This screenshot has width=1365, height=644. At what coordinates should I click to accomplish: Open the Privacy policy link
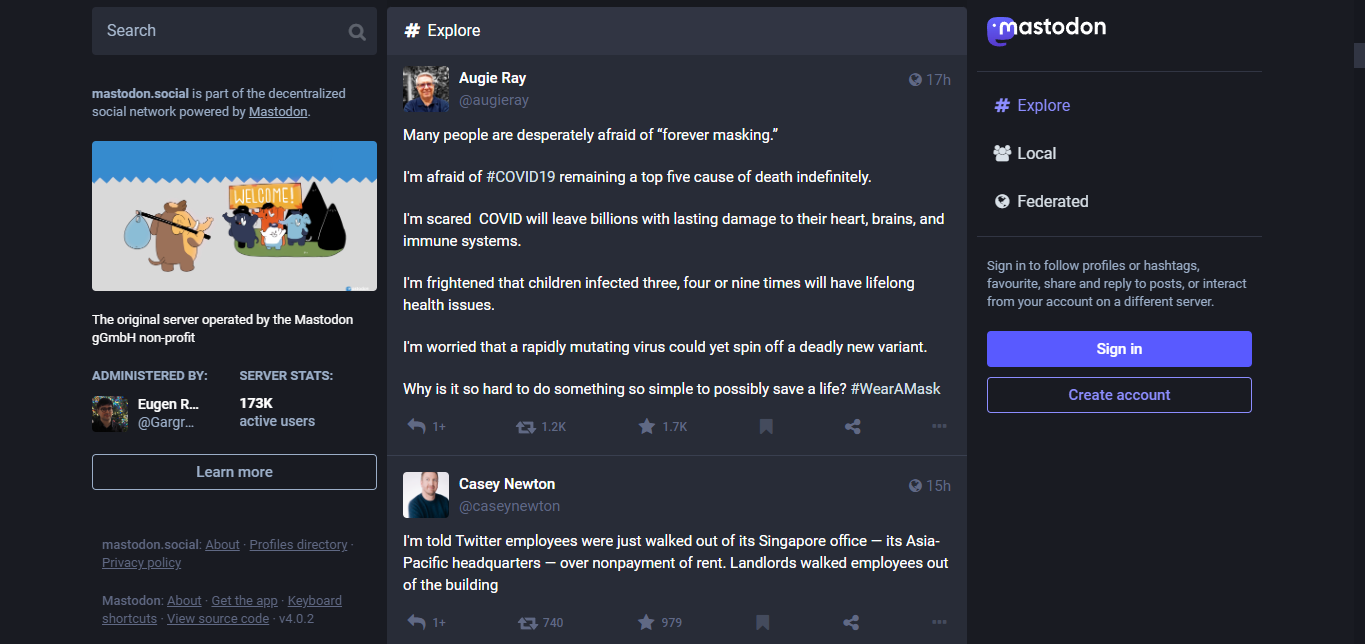tap(141, 563)
